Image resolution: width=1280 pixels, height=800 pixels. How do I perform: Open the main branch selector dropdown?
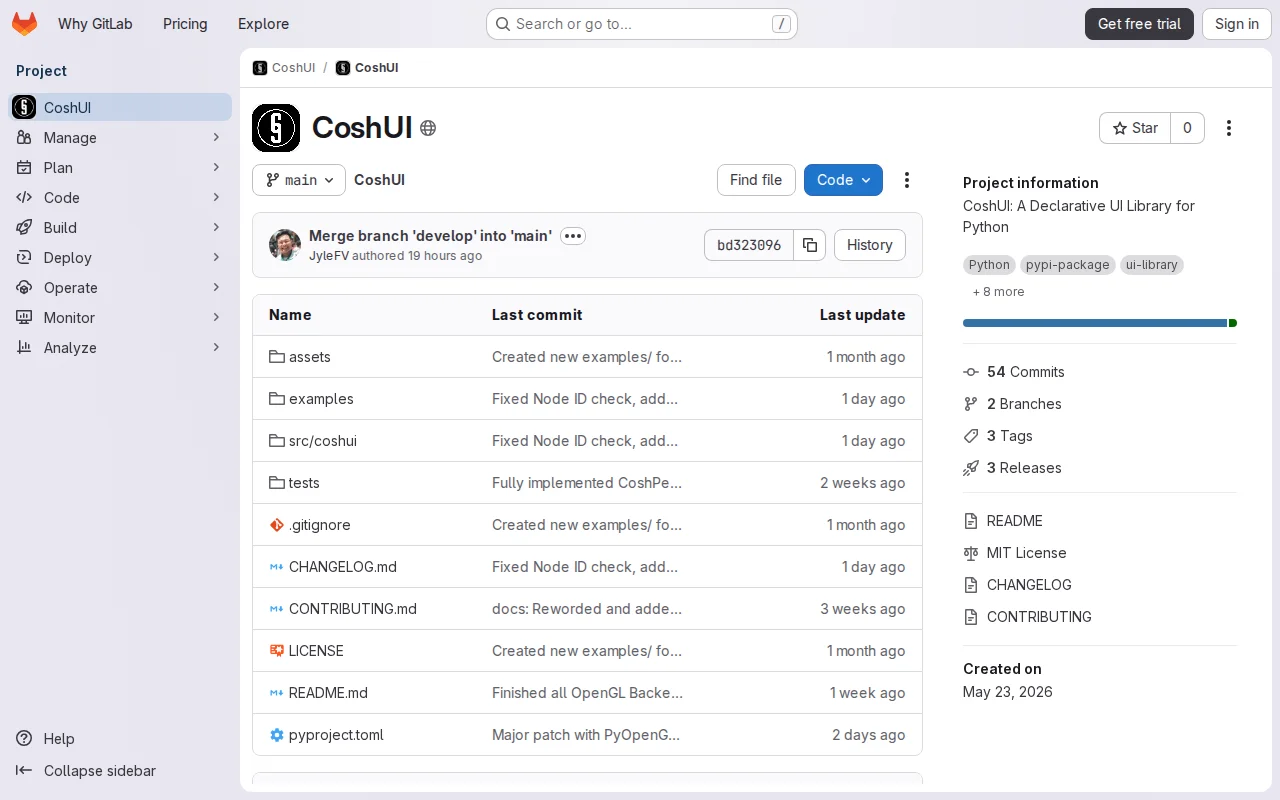[x=299, y=180]
